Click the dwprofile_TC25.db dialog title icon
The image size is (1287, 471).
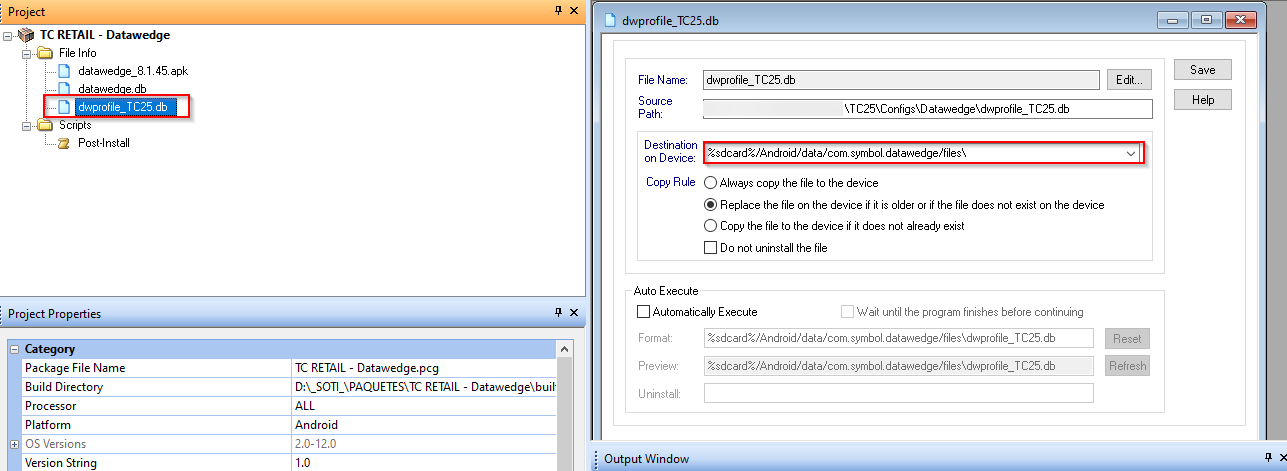[x=608, y=20]
